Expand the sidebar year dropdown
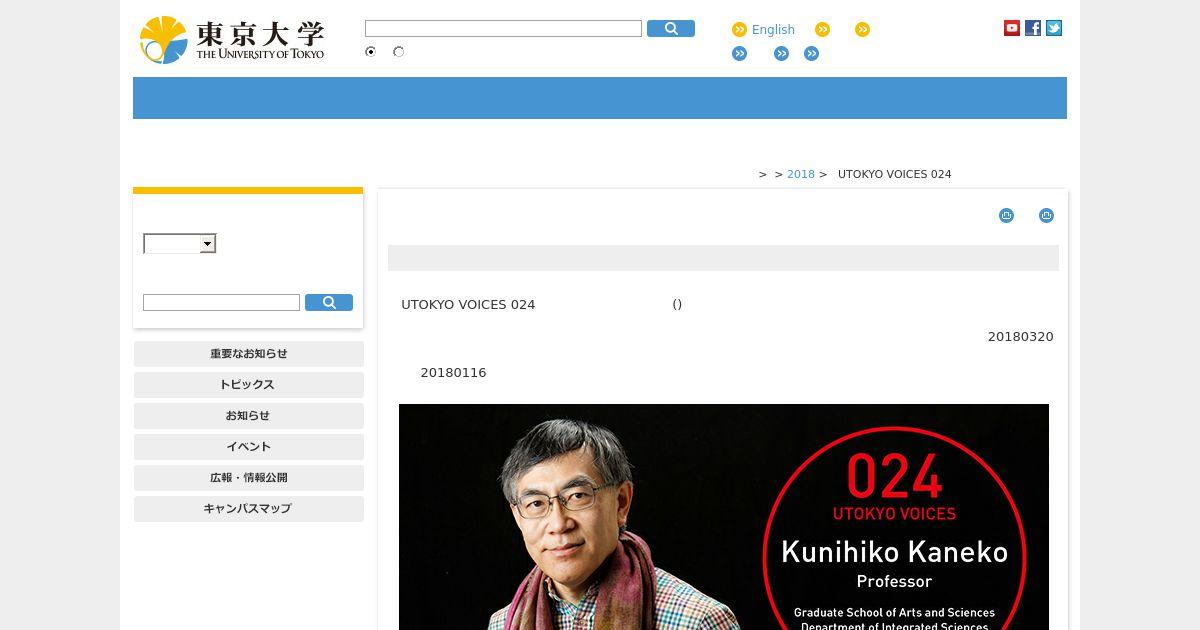Image resolution: width=1200 pixels, height=630 pixels. tap(180, 244)
